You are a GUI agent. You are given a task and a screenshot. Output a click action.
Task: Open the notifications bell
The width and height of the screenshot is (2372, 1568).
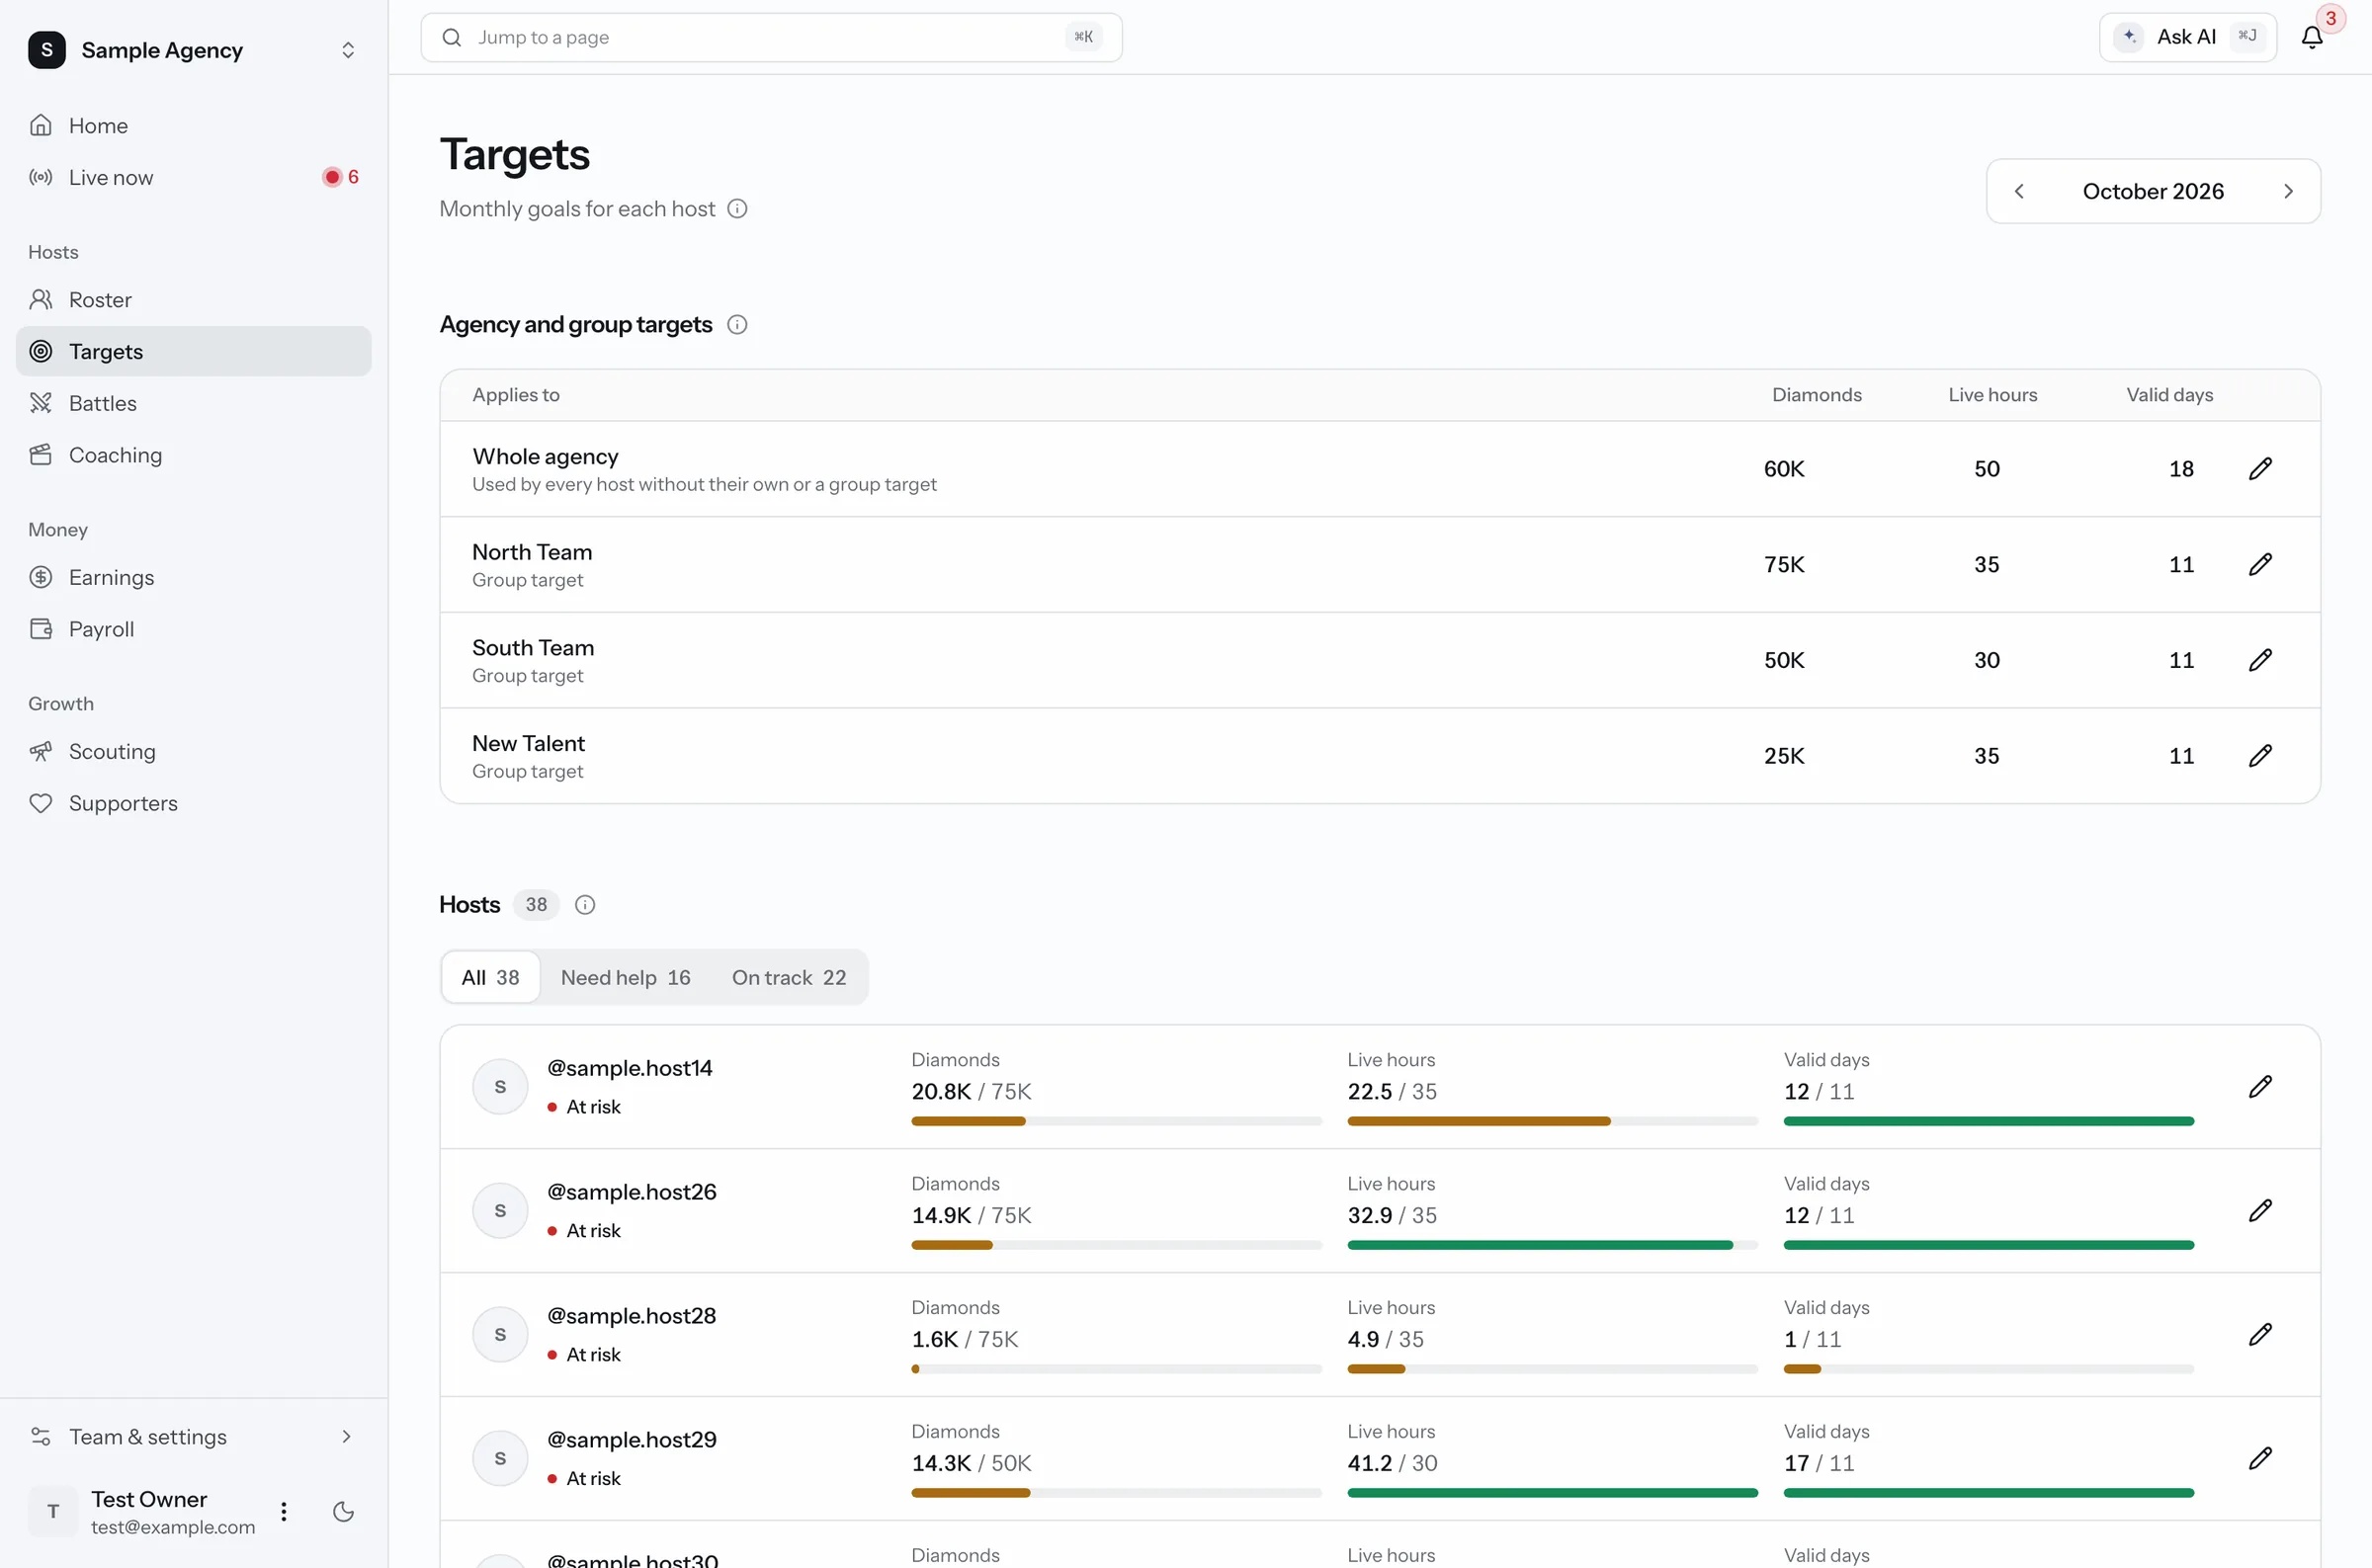pos(2311,37)
